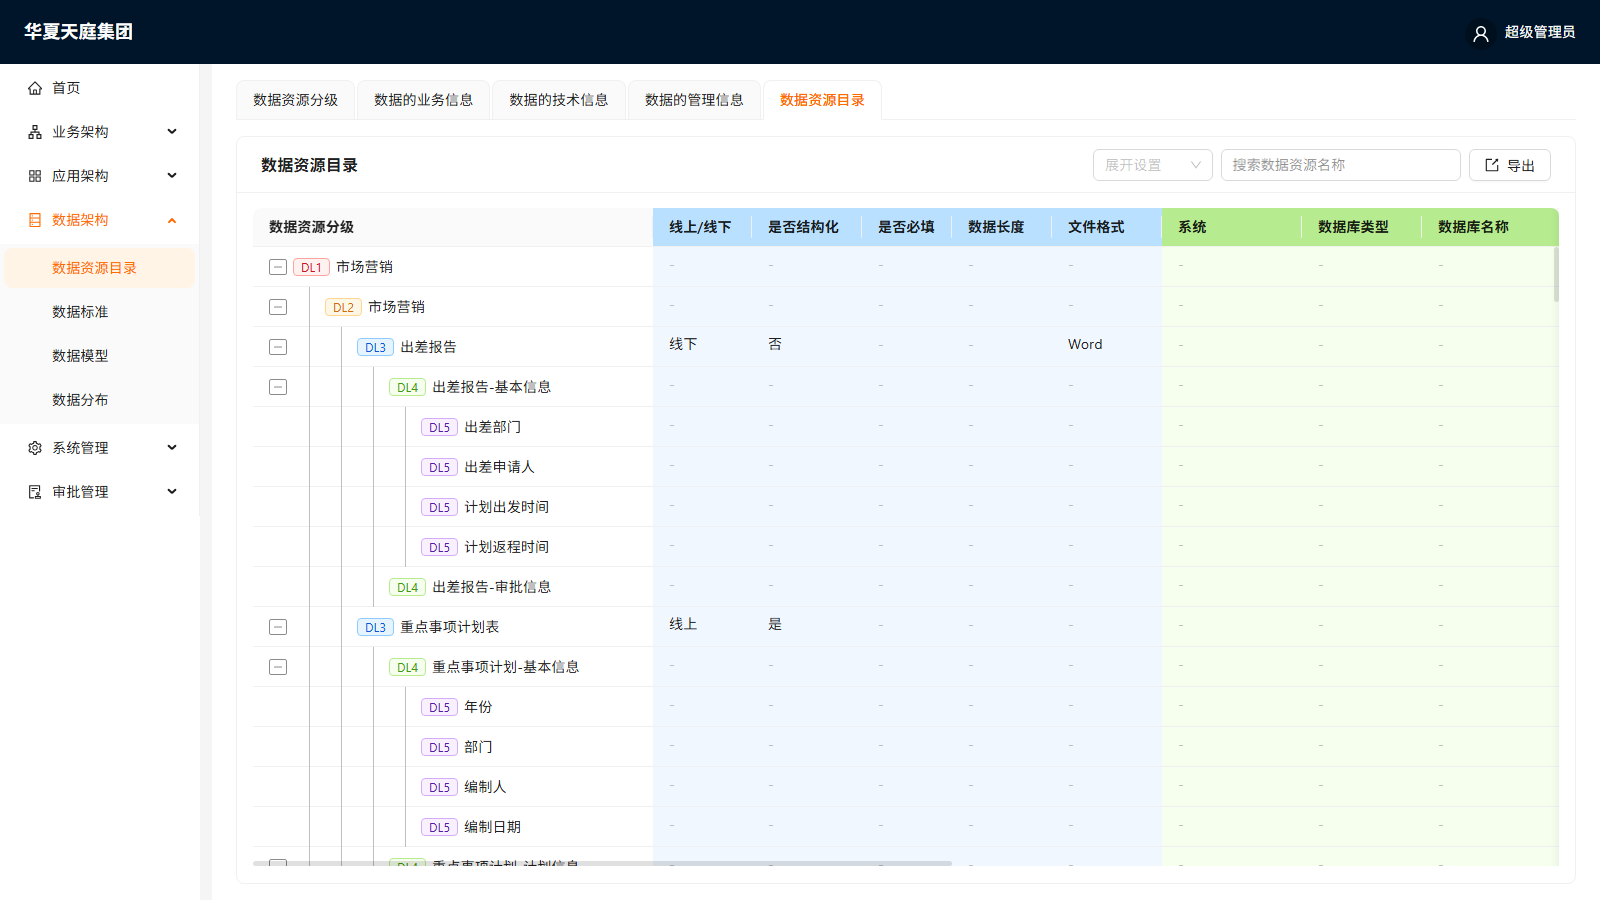Click the export icon in 导出 button
This screenshot has width=1600, height=900.
pyautogui.click(x=1492, y=165)
